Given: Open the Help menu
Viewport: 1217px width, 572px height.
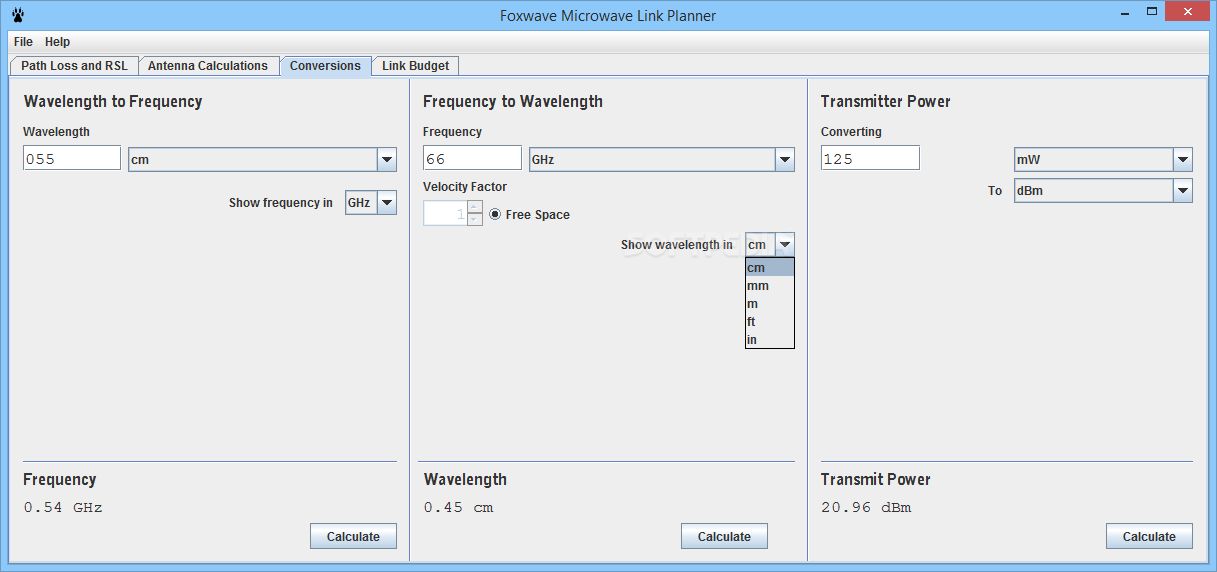Looking at the screenshot, I should tap(57, 42).
